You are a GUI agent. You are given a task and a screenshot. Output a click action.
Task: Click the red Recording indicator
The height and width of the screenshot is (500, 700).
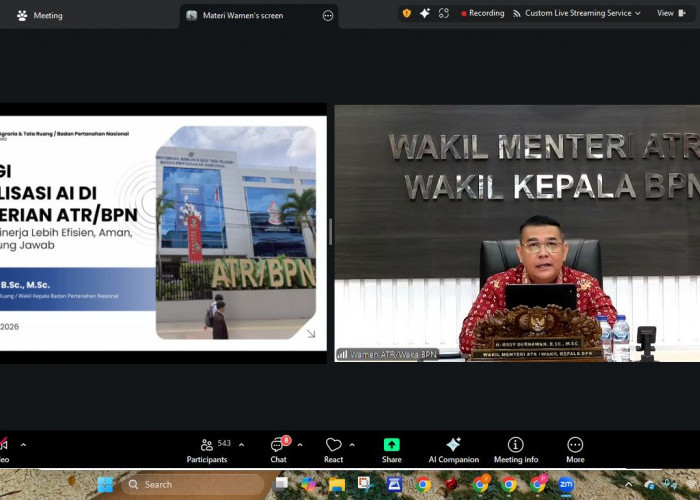pos(483,13)
